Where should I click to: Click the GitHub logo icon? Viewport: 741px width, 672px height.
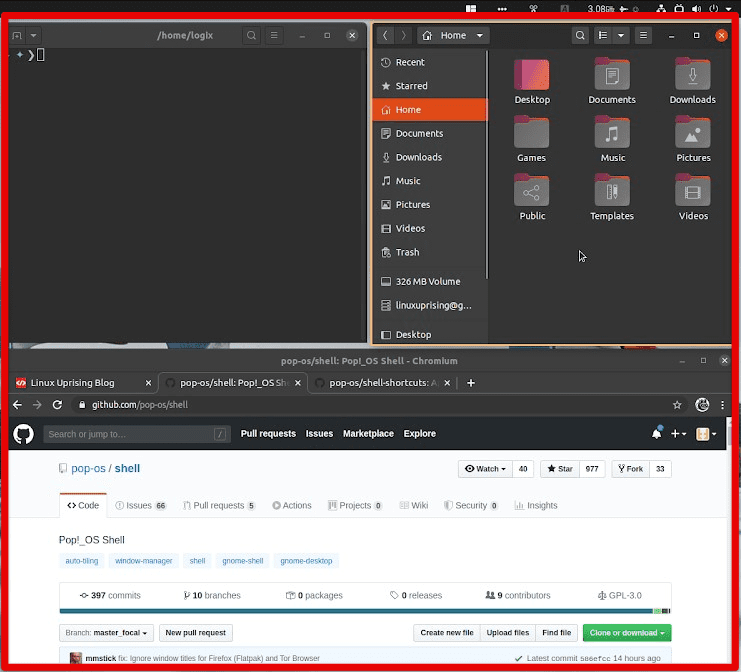23,434
